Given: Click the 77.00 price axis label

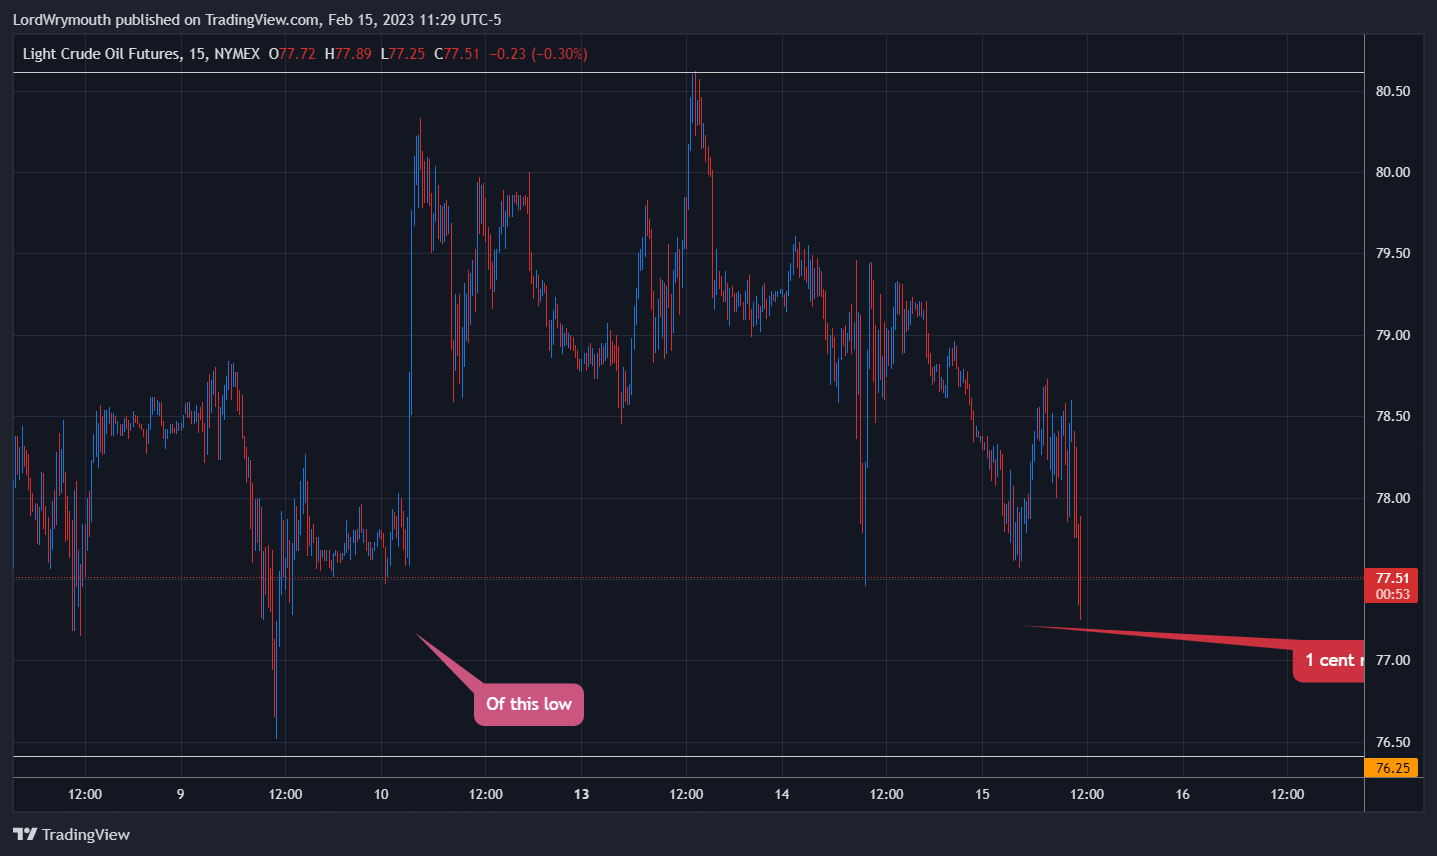Looking at the screenshot, I should click(x=1392, y=660).
